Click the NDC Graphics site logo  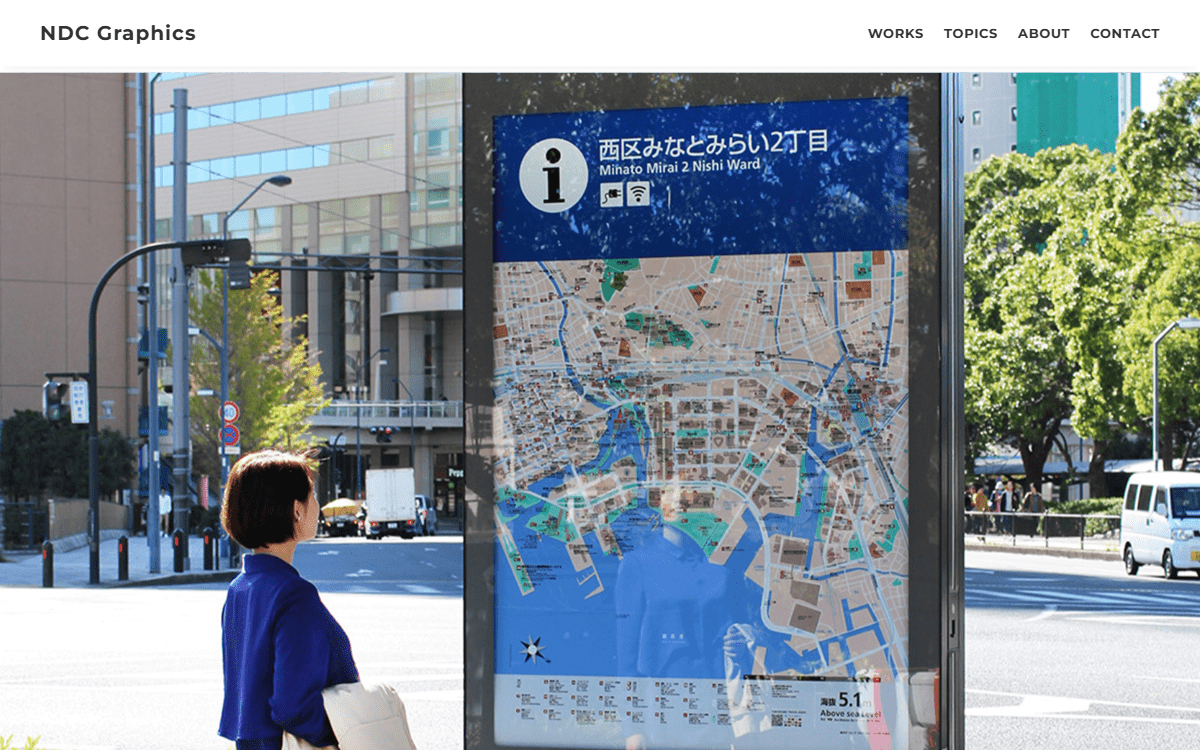pyautogui.click(x=118, y=33)
